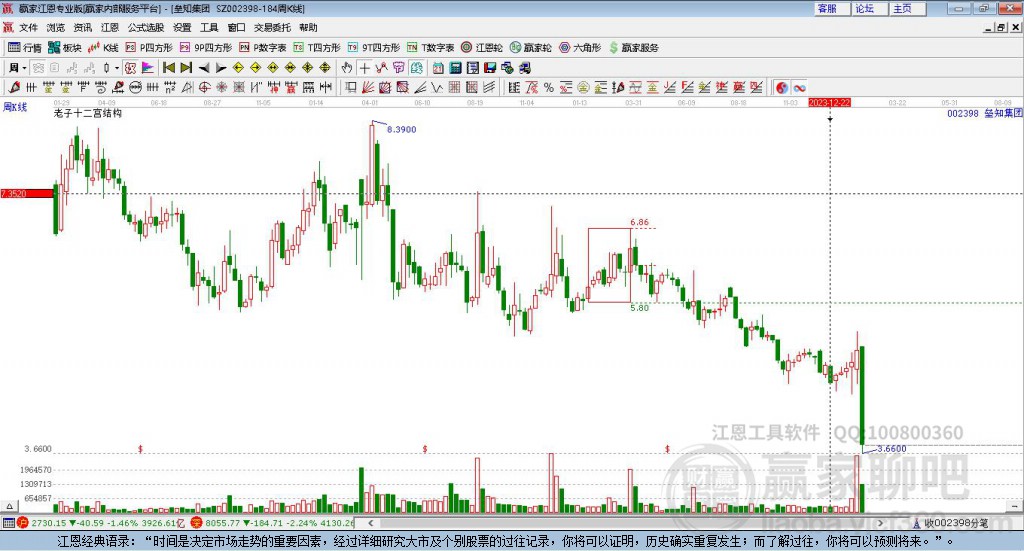Open the 9P四方形 tool

(206, 48)
